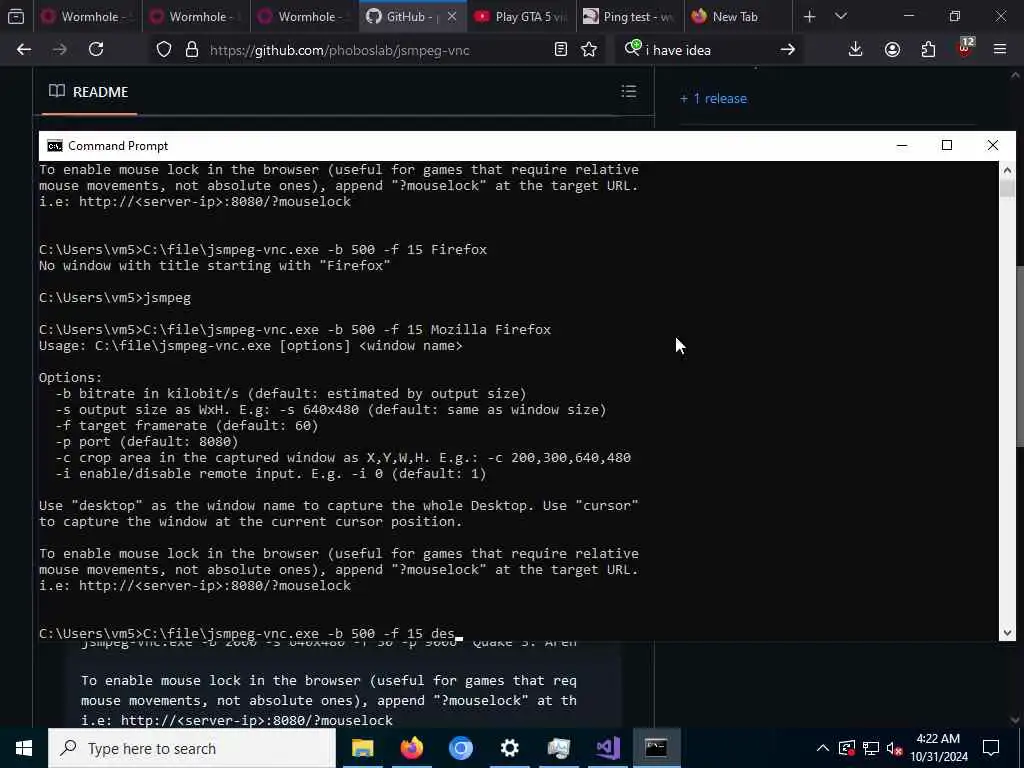Click the '-p port (default: 8080)' line
This screenshot has height=768, width=1024.
click(147, 441)
